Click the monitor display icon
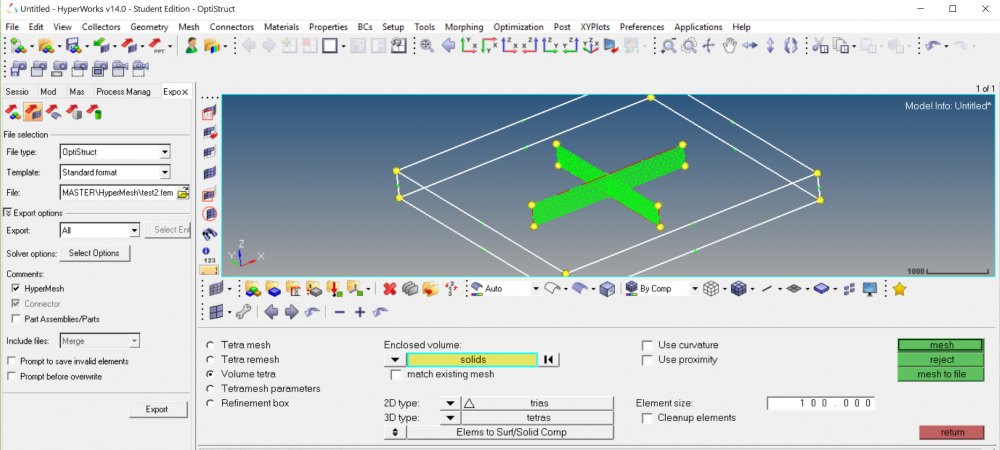Image resolution: width=1000 pixels, height=450 pixels. click(869, 289)
